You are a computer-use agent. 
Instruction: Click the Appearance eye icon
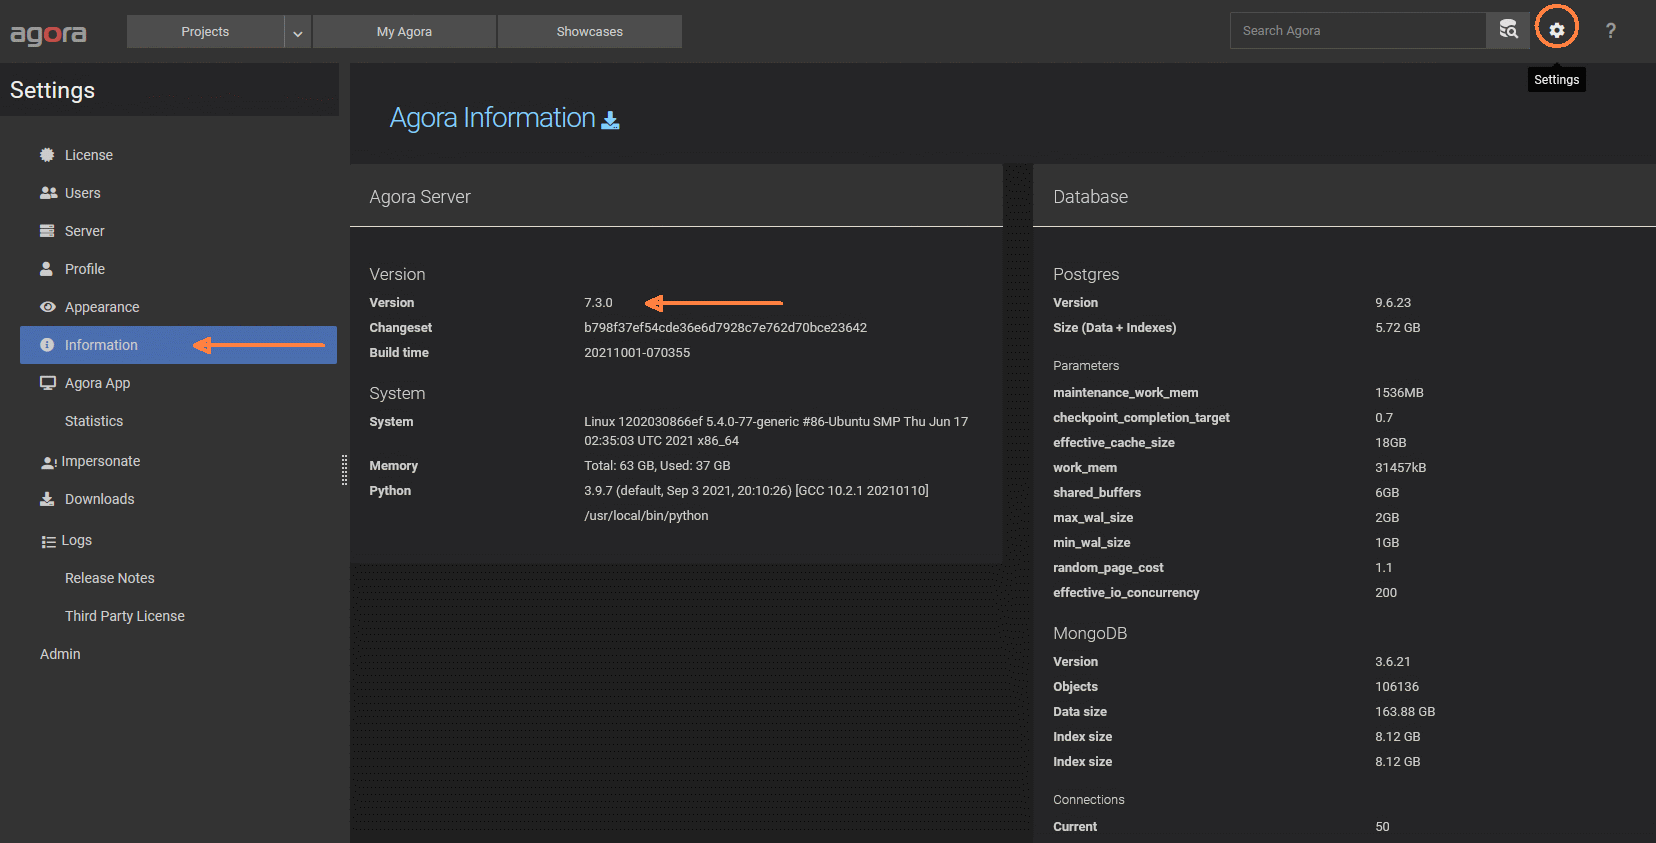click(x=47, y=307)
